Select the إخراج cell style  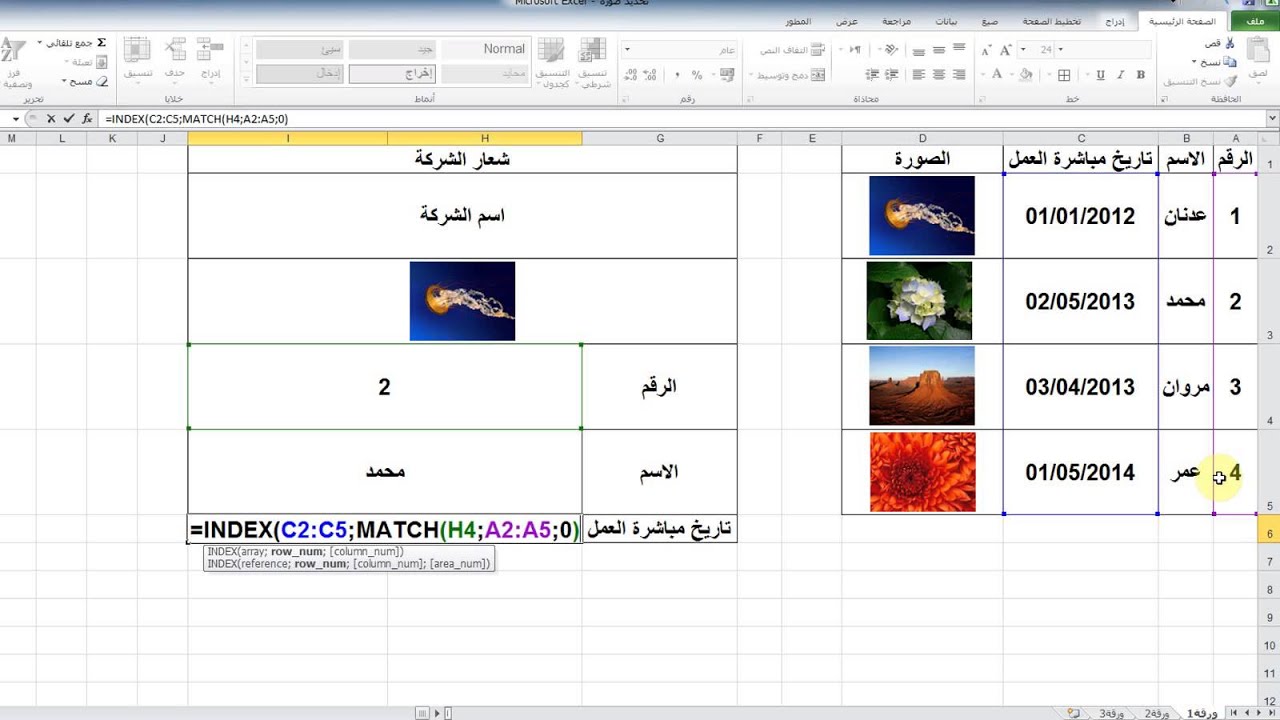pos(391,73)
